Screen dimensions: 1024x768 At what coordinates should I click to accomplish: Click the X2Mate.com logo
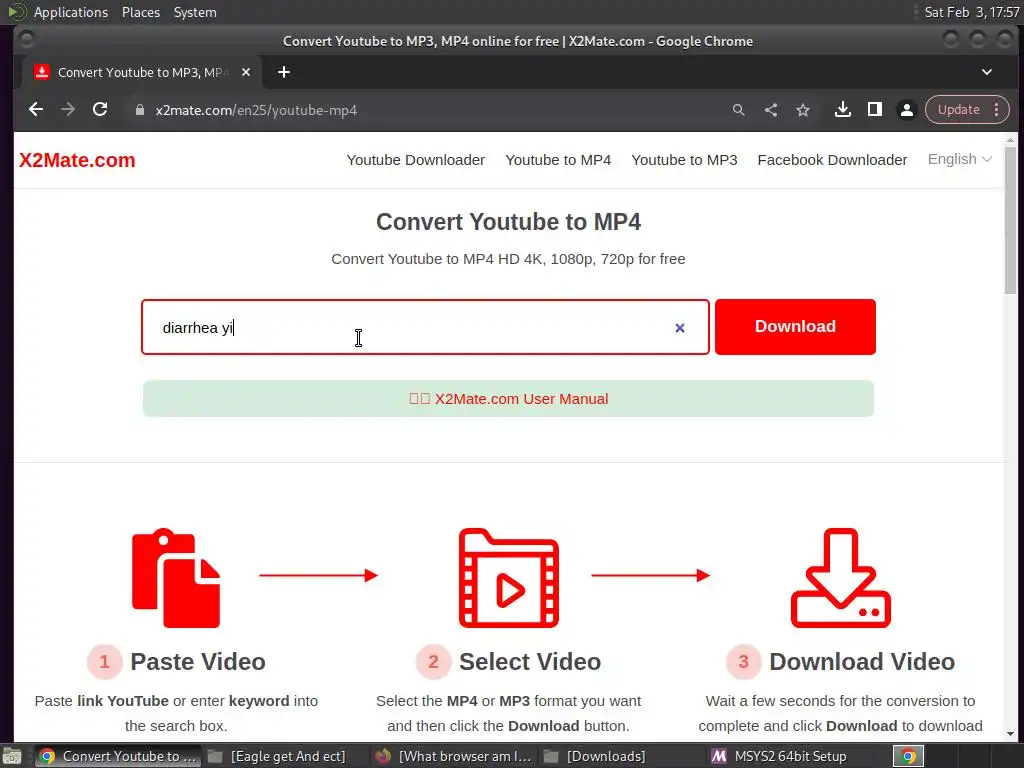click(x=77, y=160)
